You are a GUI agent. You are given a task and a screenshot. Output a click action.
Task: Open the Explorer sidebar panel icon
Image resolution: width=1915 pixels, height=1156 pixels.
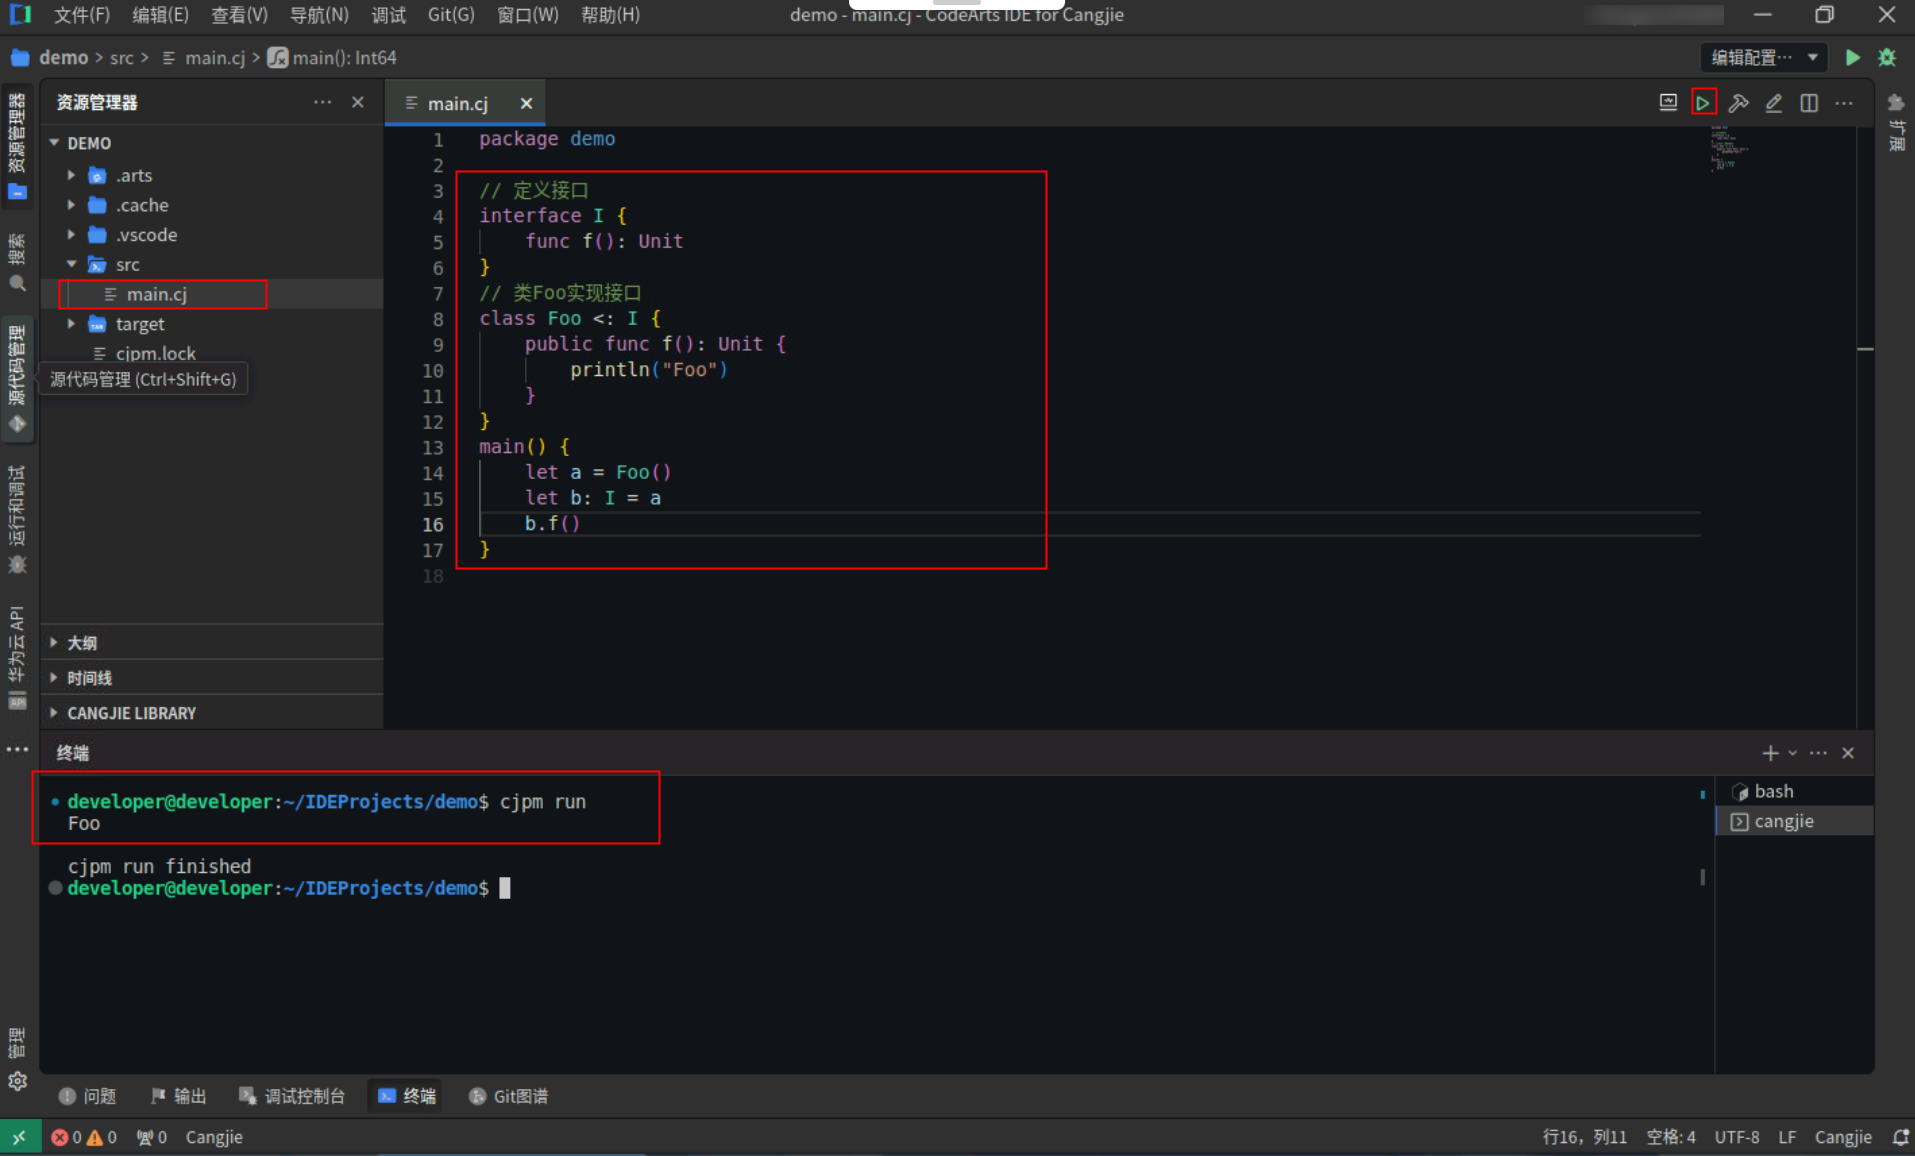(17, 147)
